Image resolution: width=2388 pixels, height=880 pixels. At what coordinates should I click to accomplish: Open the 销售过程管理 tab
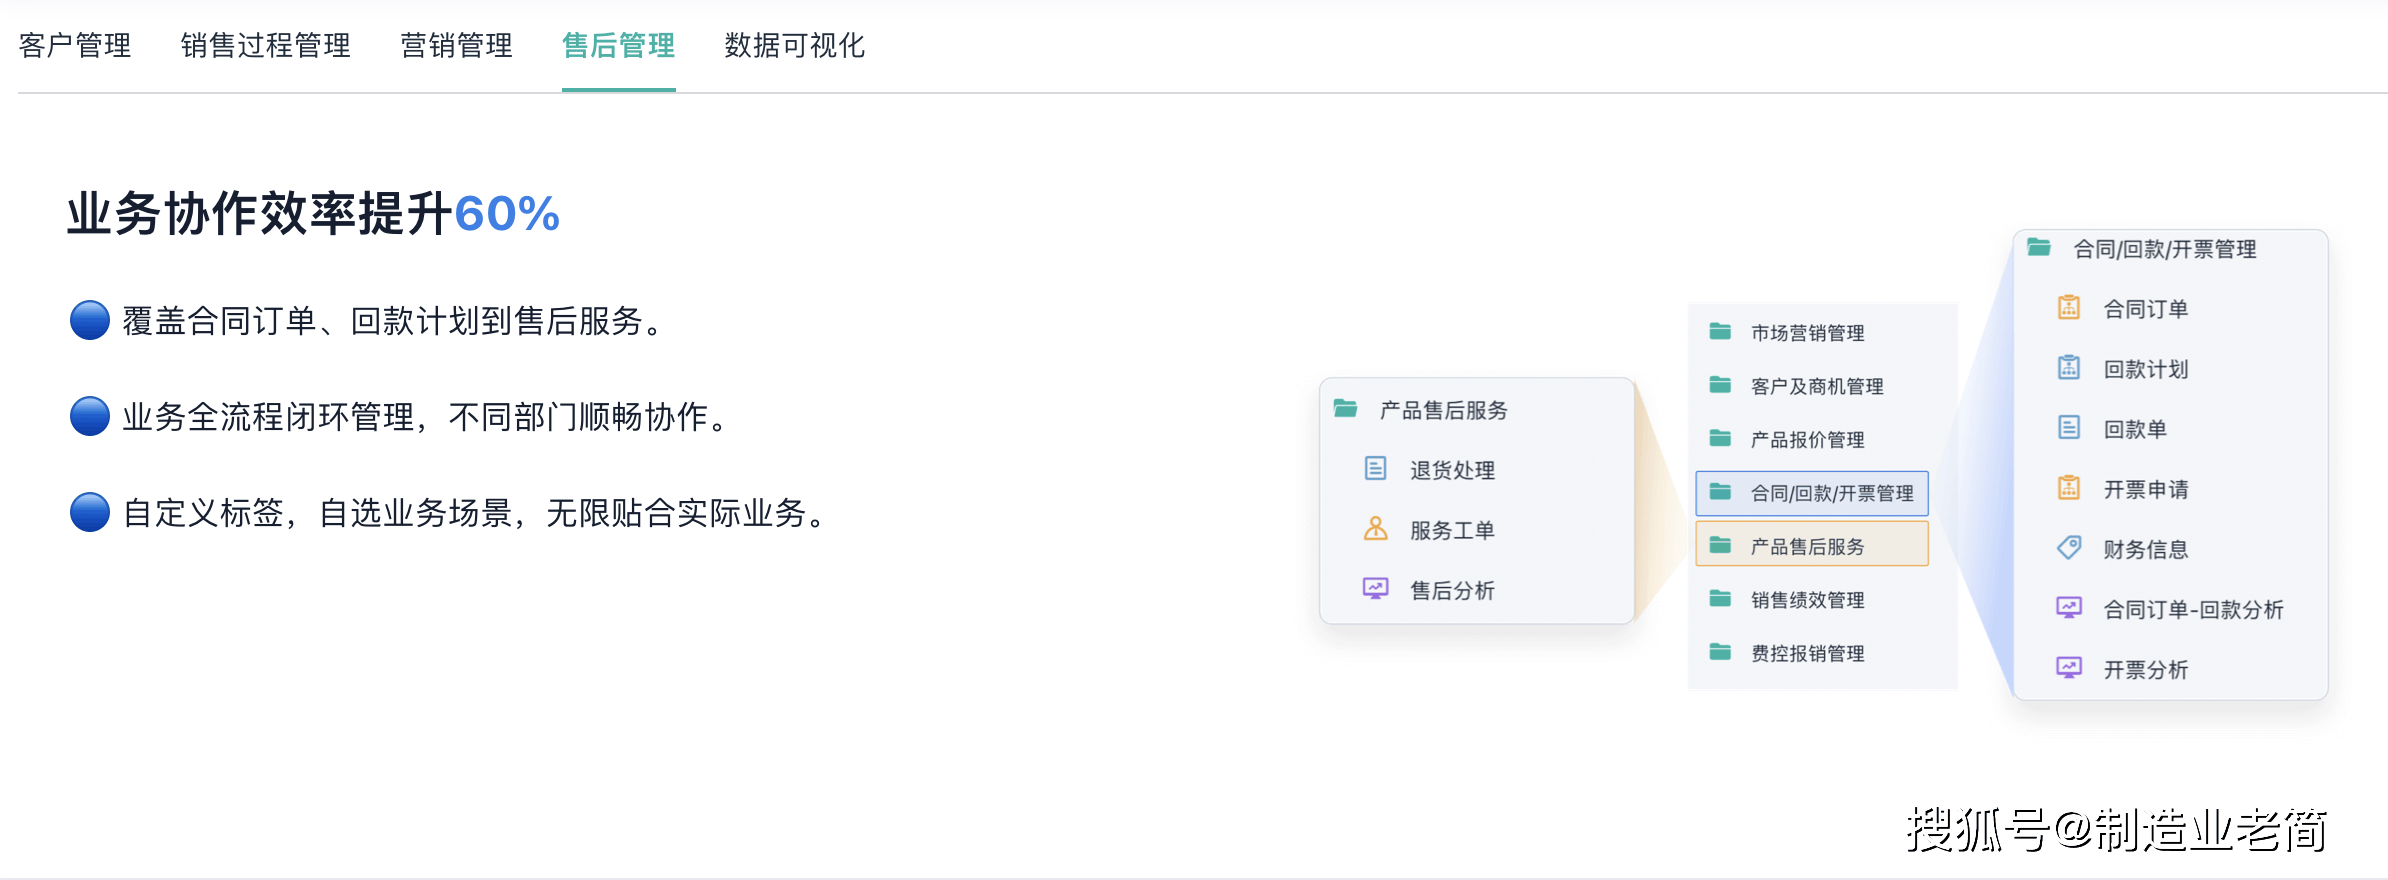click(266, 46)
